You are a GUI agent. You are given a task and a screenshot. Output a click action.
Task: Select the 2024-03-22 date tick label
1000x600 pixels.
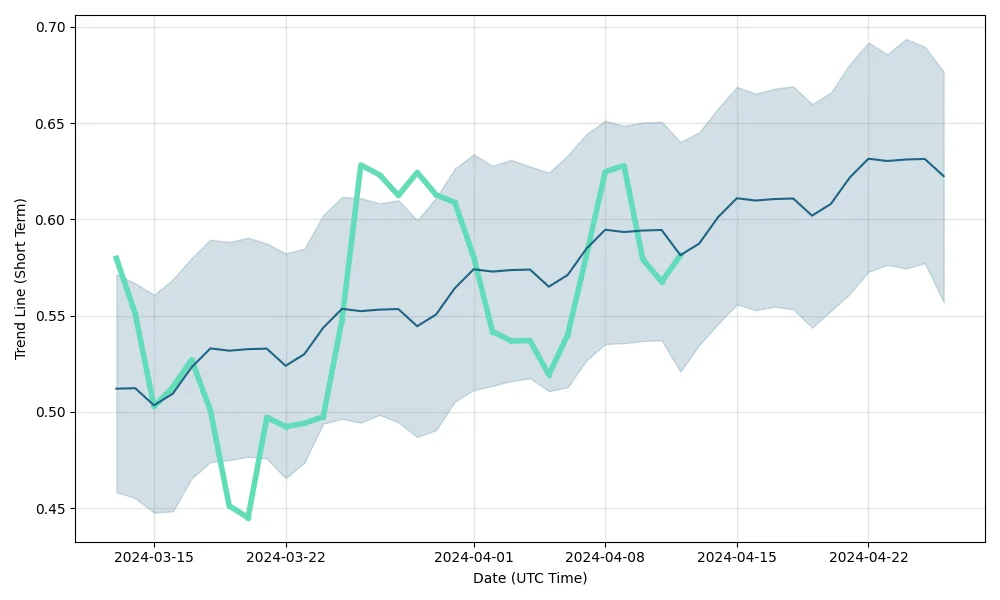click(x=286, y=557)
